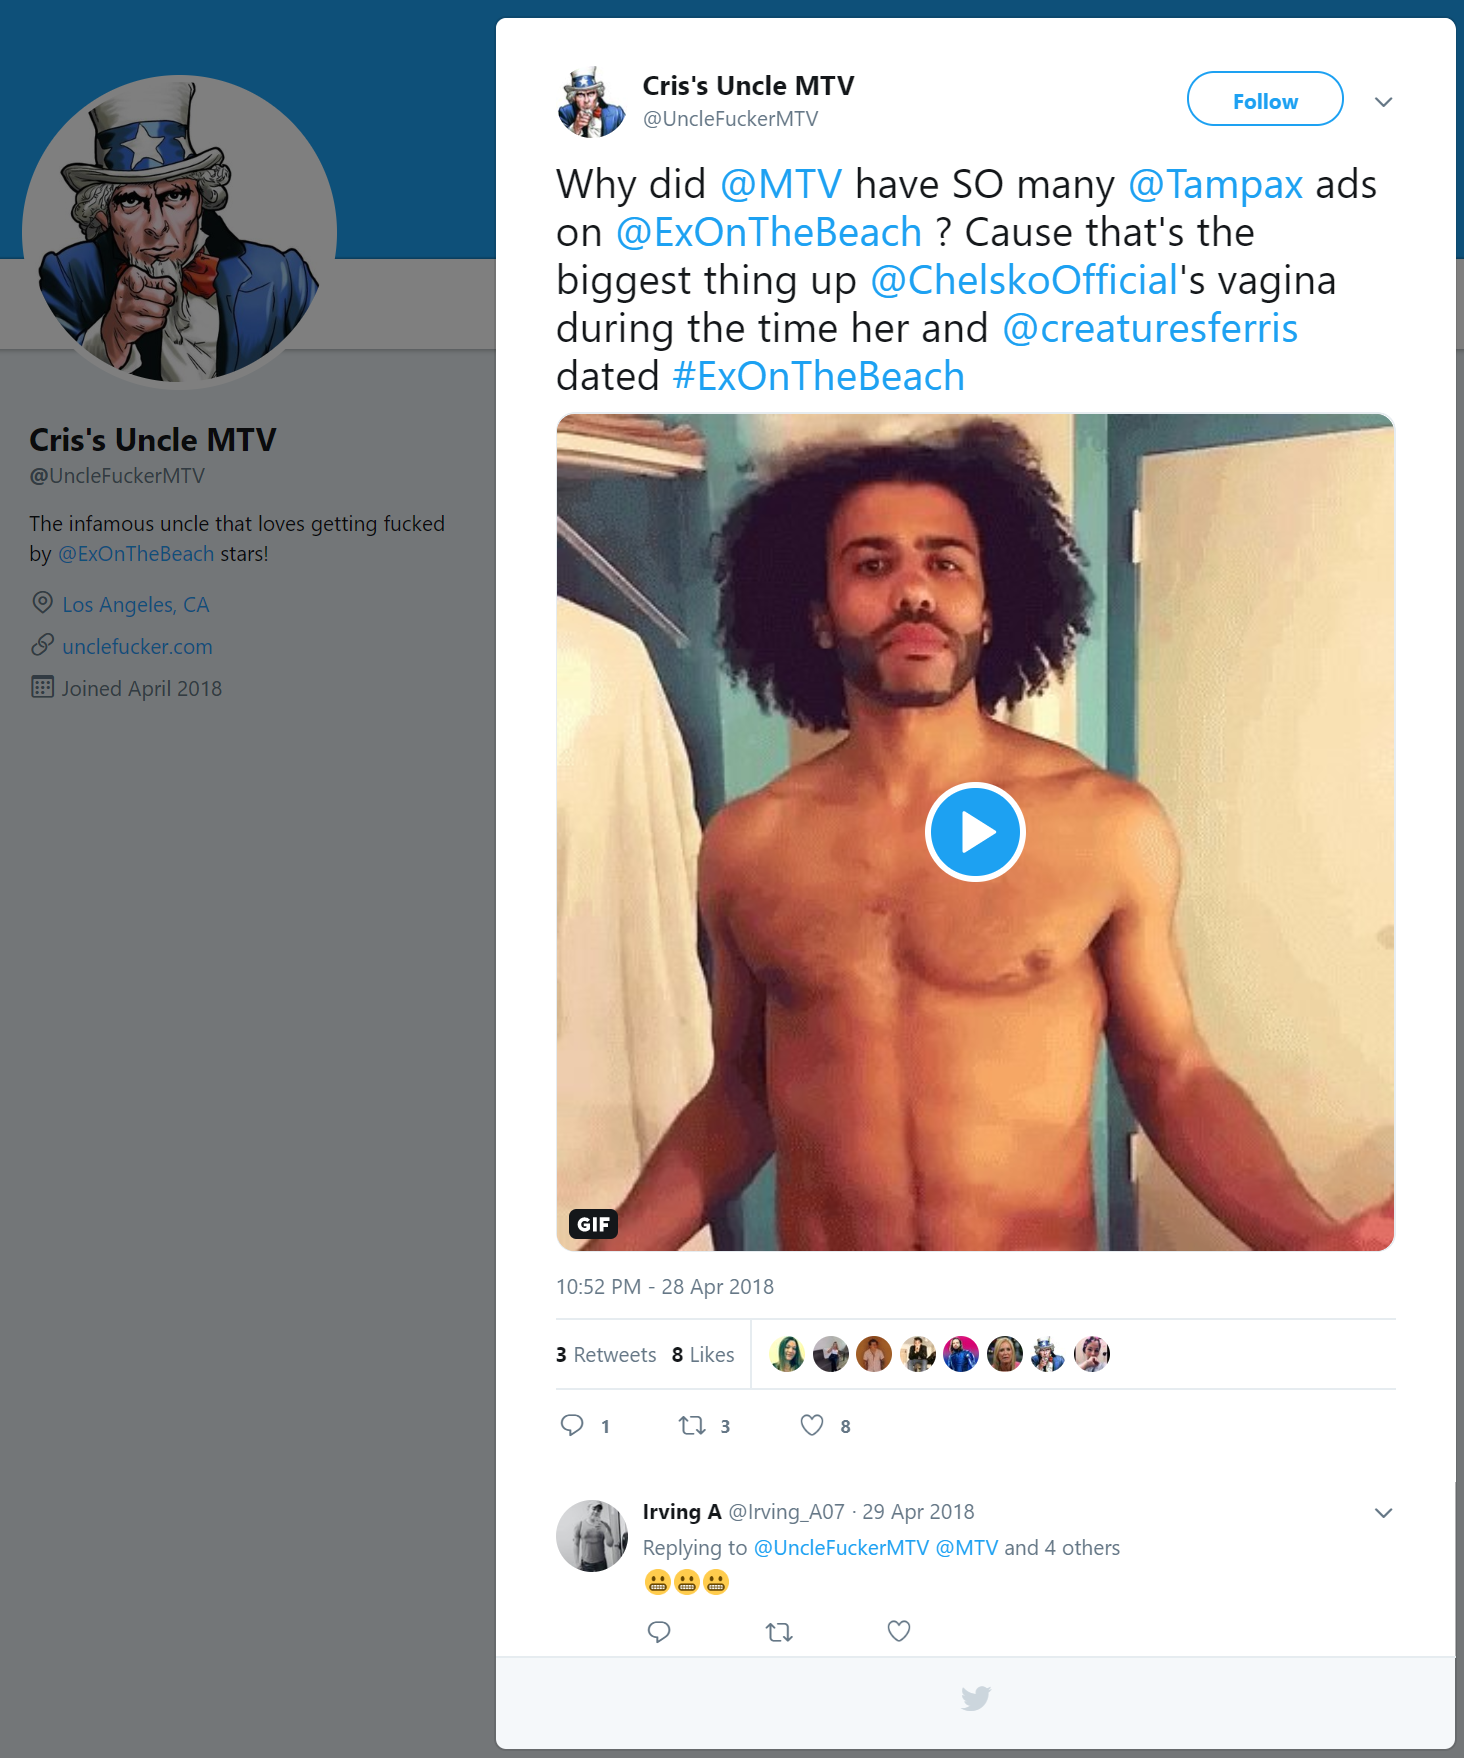Viewport: 1464px width, 1758px height.
Task: Open Irving A's profile avatar
Action: tap(592, 1535)
